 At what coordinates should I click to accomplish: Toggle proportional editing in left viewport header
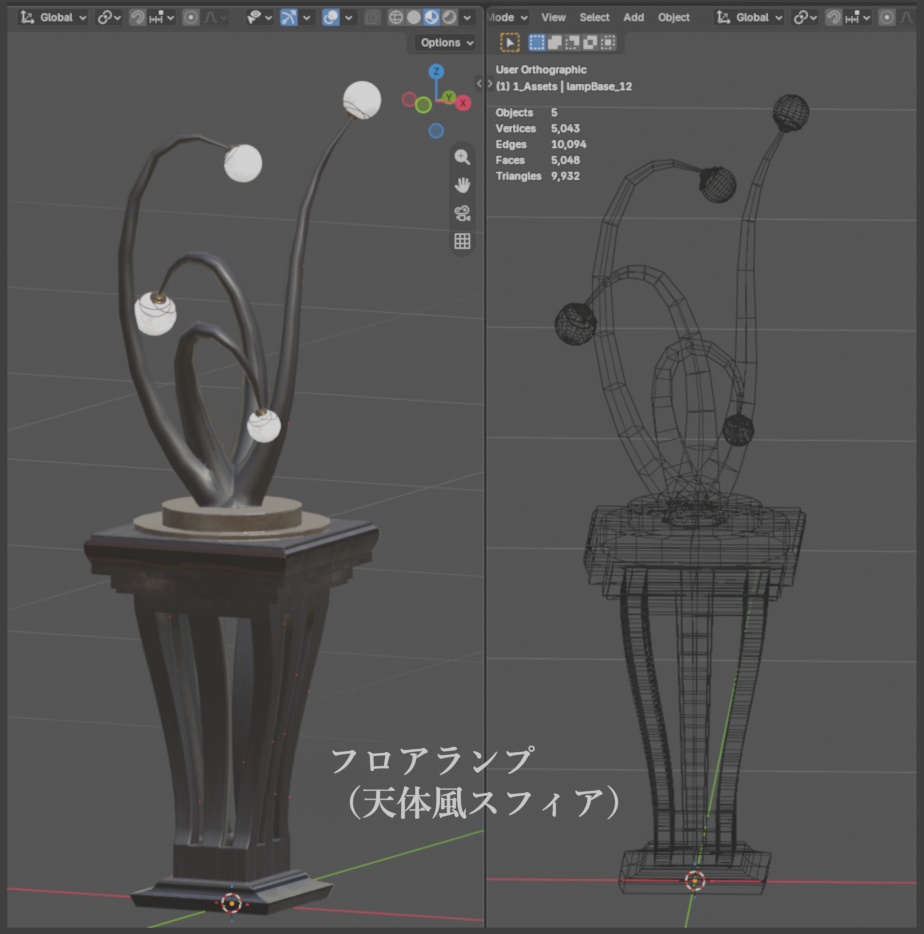[190, 17]
